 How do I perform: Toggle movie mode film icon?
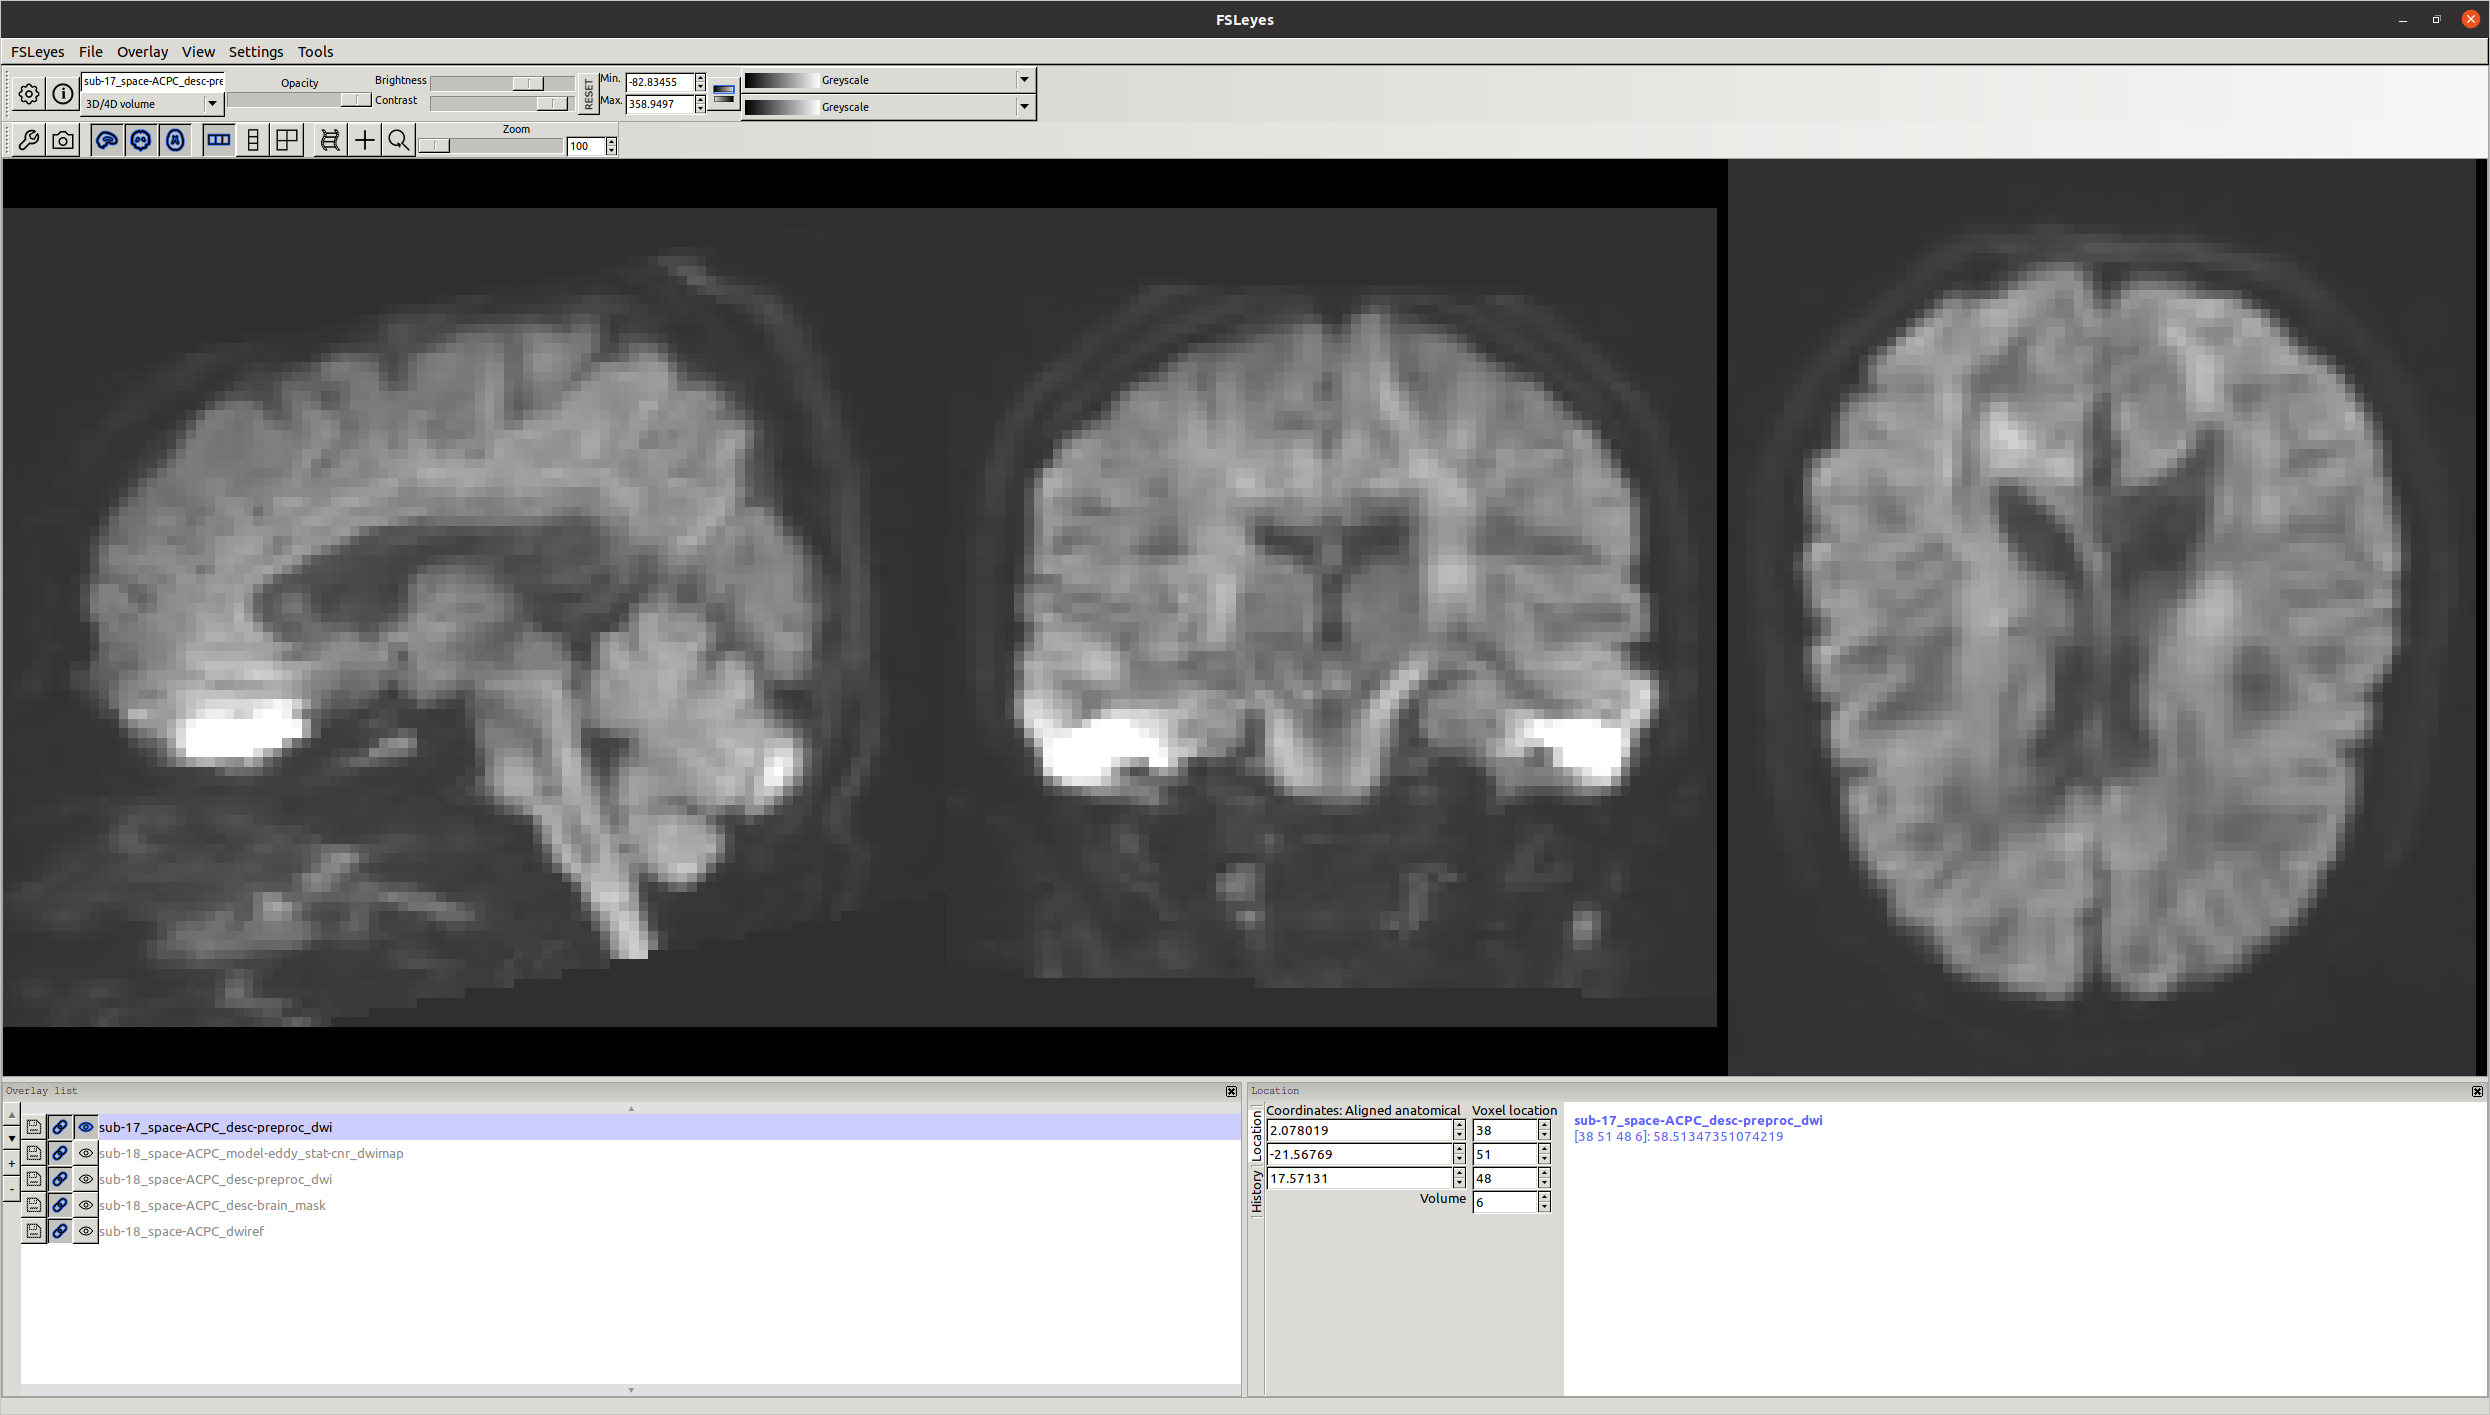point(330,141)
